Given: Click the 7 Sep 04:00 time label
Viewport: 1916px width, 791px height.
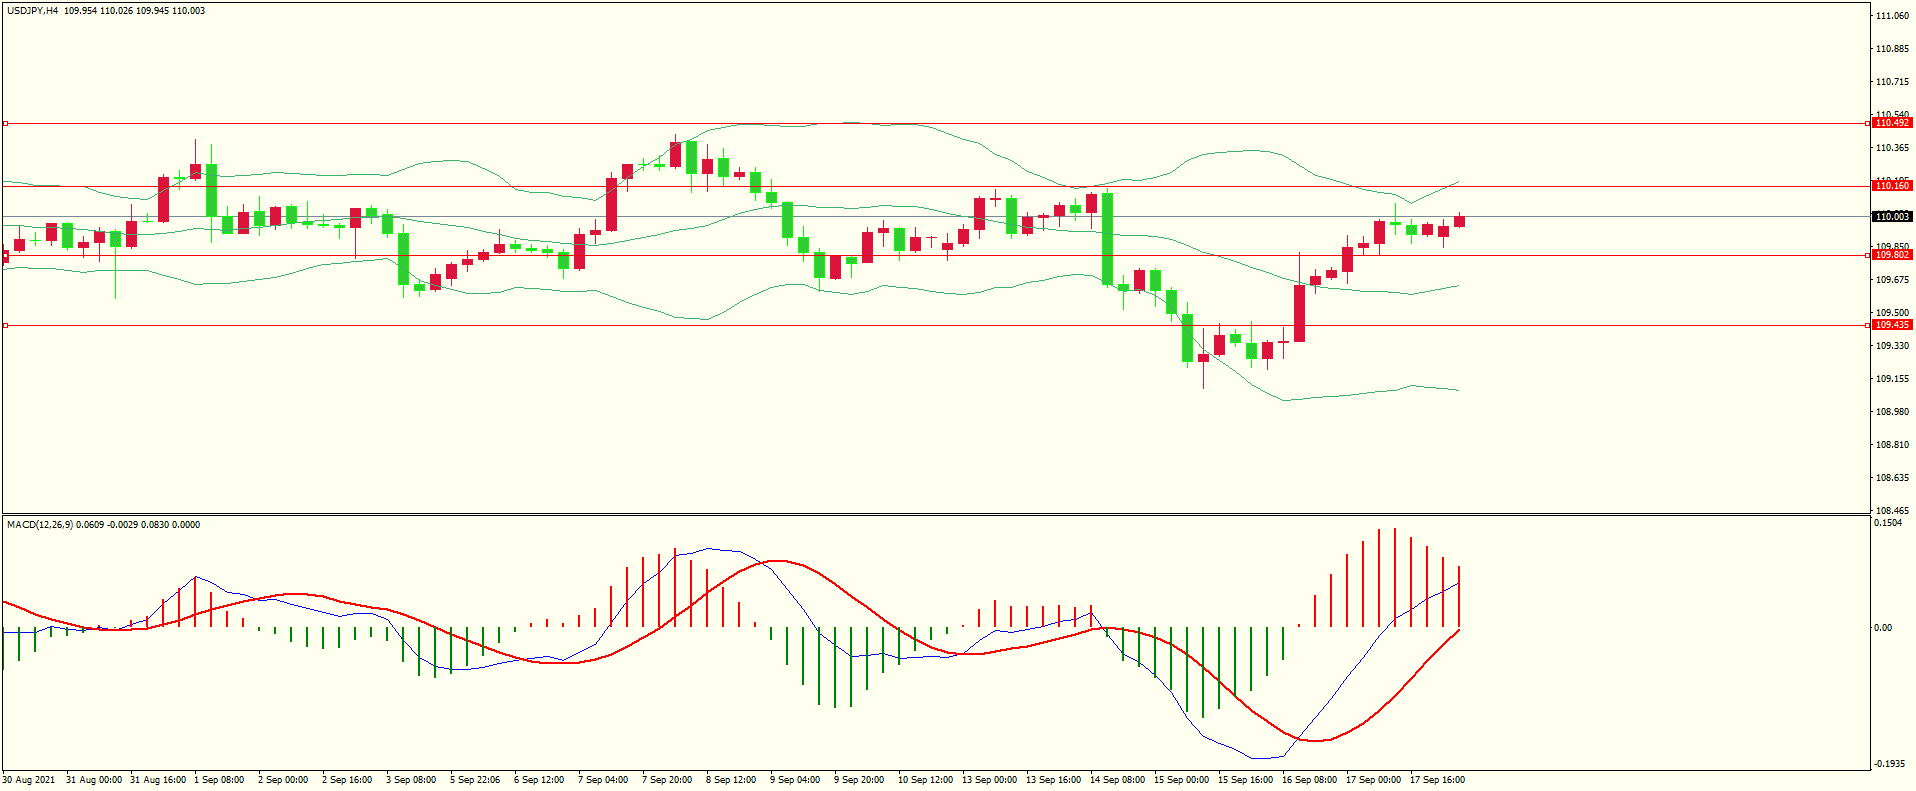Looking at the screenshot, I should (x=603, y=780).
